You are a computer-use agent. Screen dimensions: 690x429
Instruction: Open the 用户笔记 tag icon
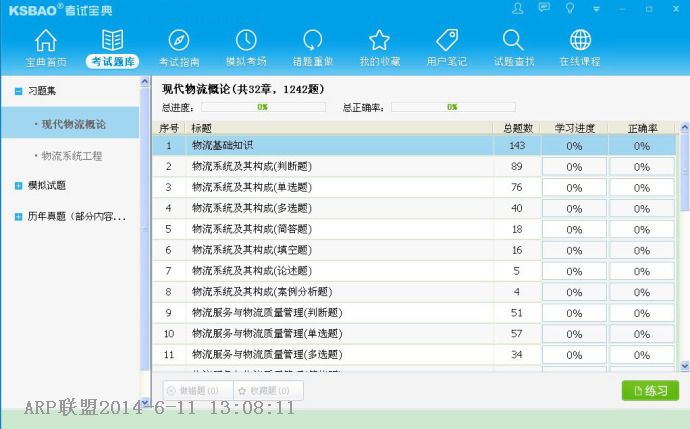pos(447,40)
